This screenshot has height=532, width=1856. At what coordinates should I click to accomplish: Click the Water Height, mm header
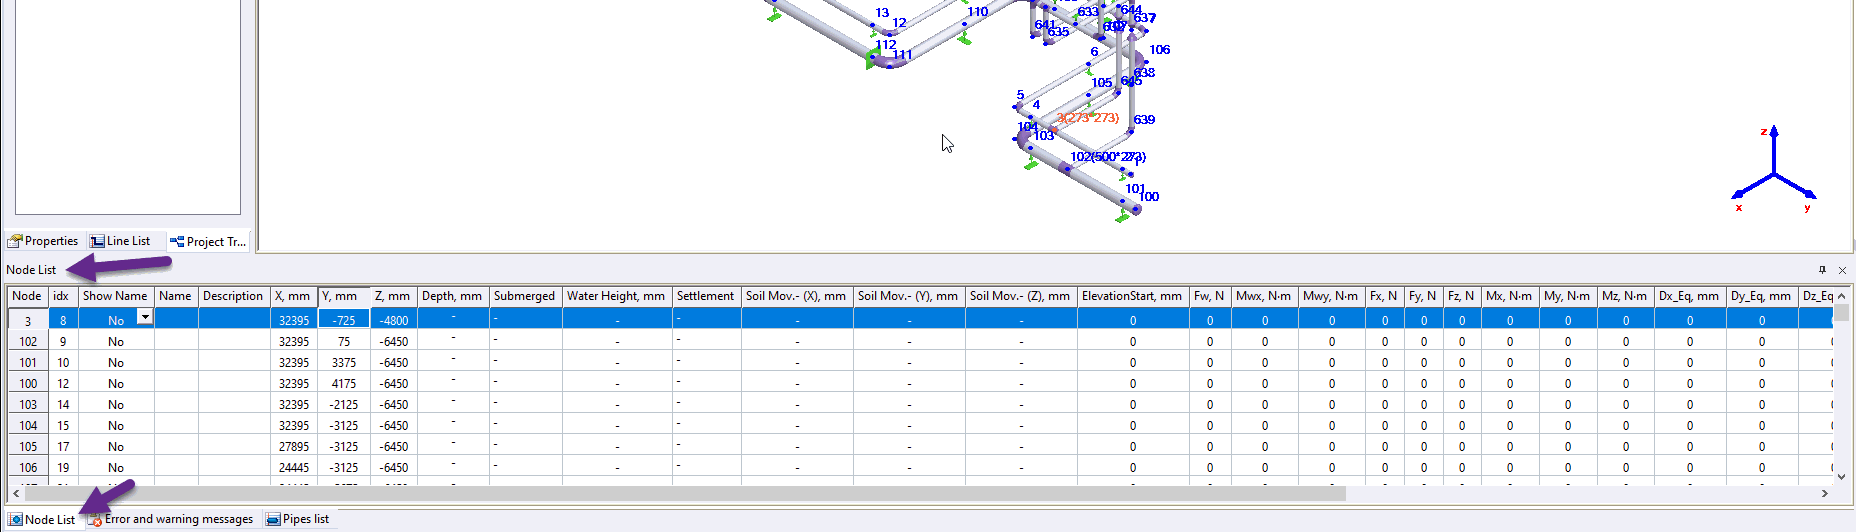(x=616, y=296)
